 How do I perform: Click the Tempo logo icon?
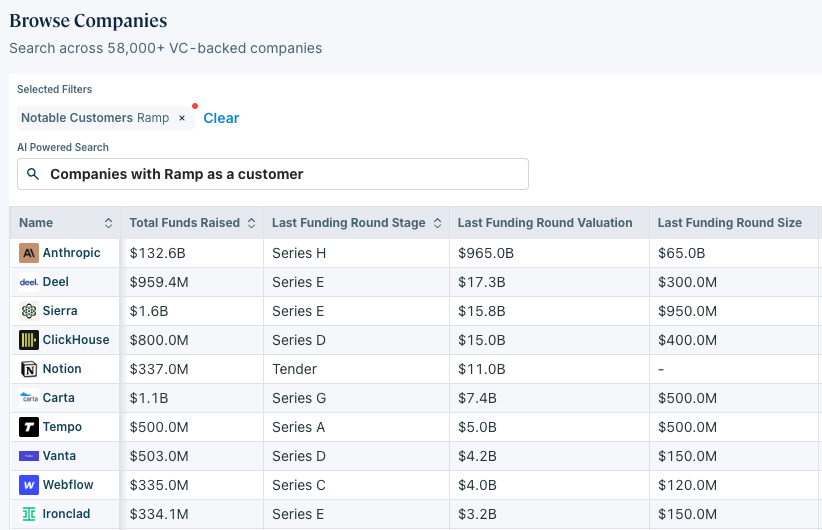click(29, 427)
